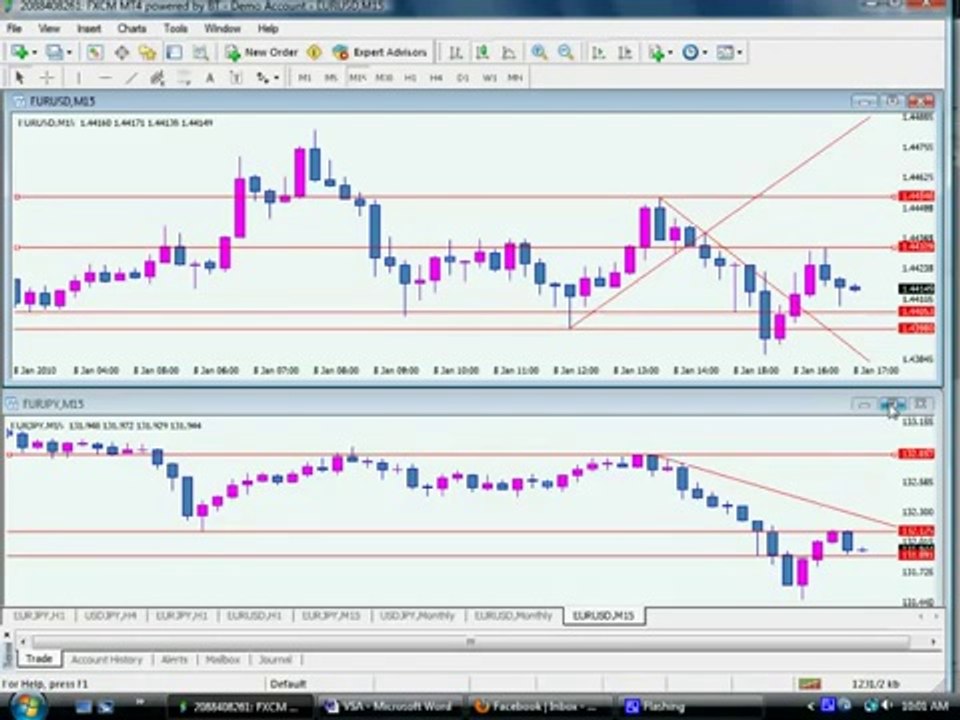The width and height of the screenshot is (960, 720).
Task: Open the View menu
Action: [49, 29]
